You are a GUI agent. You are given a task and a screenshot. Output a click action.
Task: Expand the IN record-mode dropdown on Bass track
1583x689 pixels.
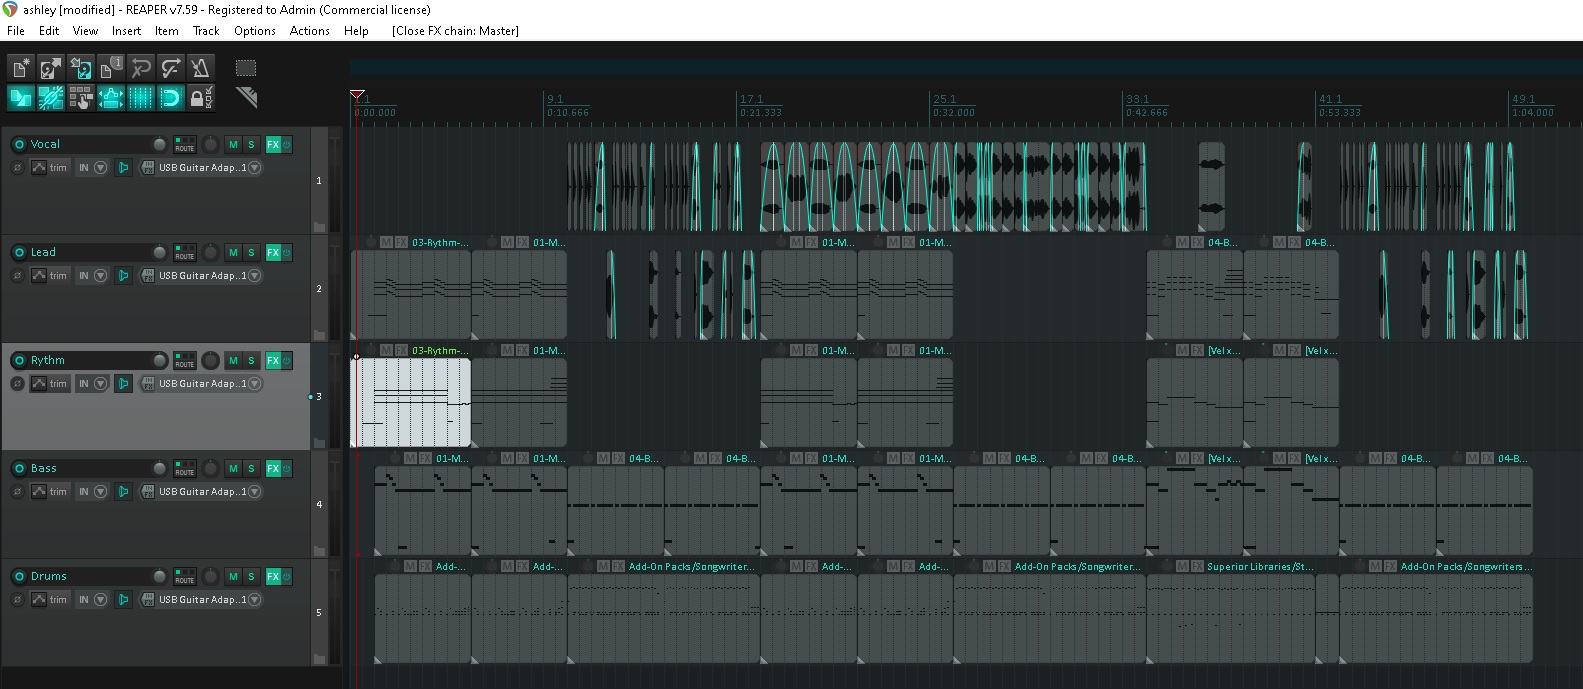coord(100,492)
